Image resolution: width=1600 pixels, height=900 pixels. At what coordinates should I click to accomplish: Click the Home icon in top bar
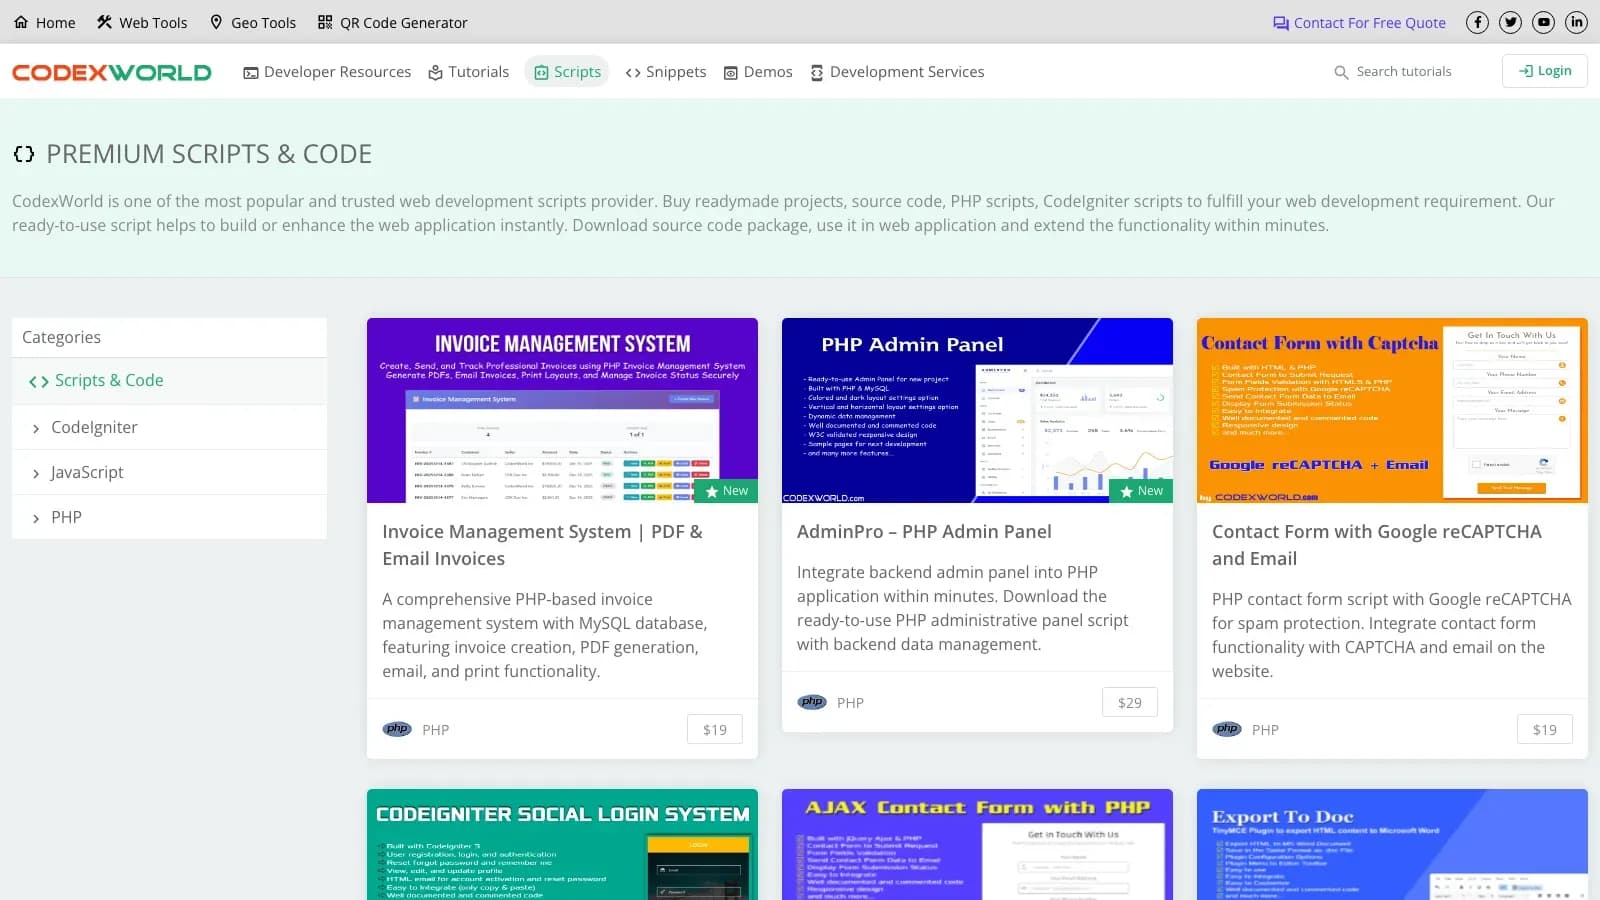click(21, 22)
